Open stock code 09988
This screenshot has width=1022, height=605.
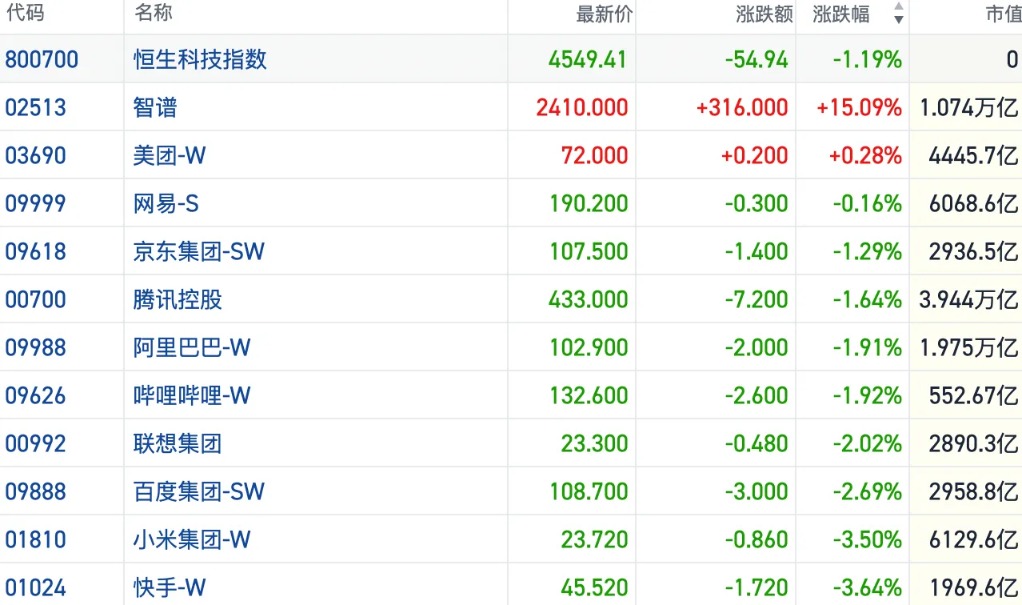(x=35, y=347)
